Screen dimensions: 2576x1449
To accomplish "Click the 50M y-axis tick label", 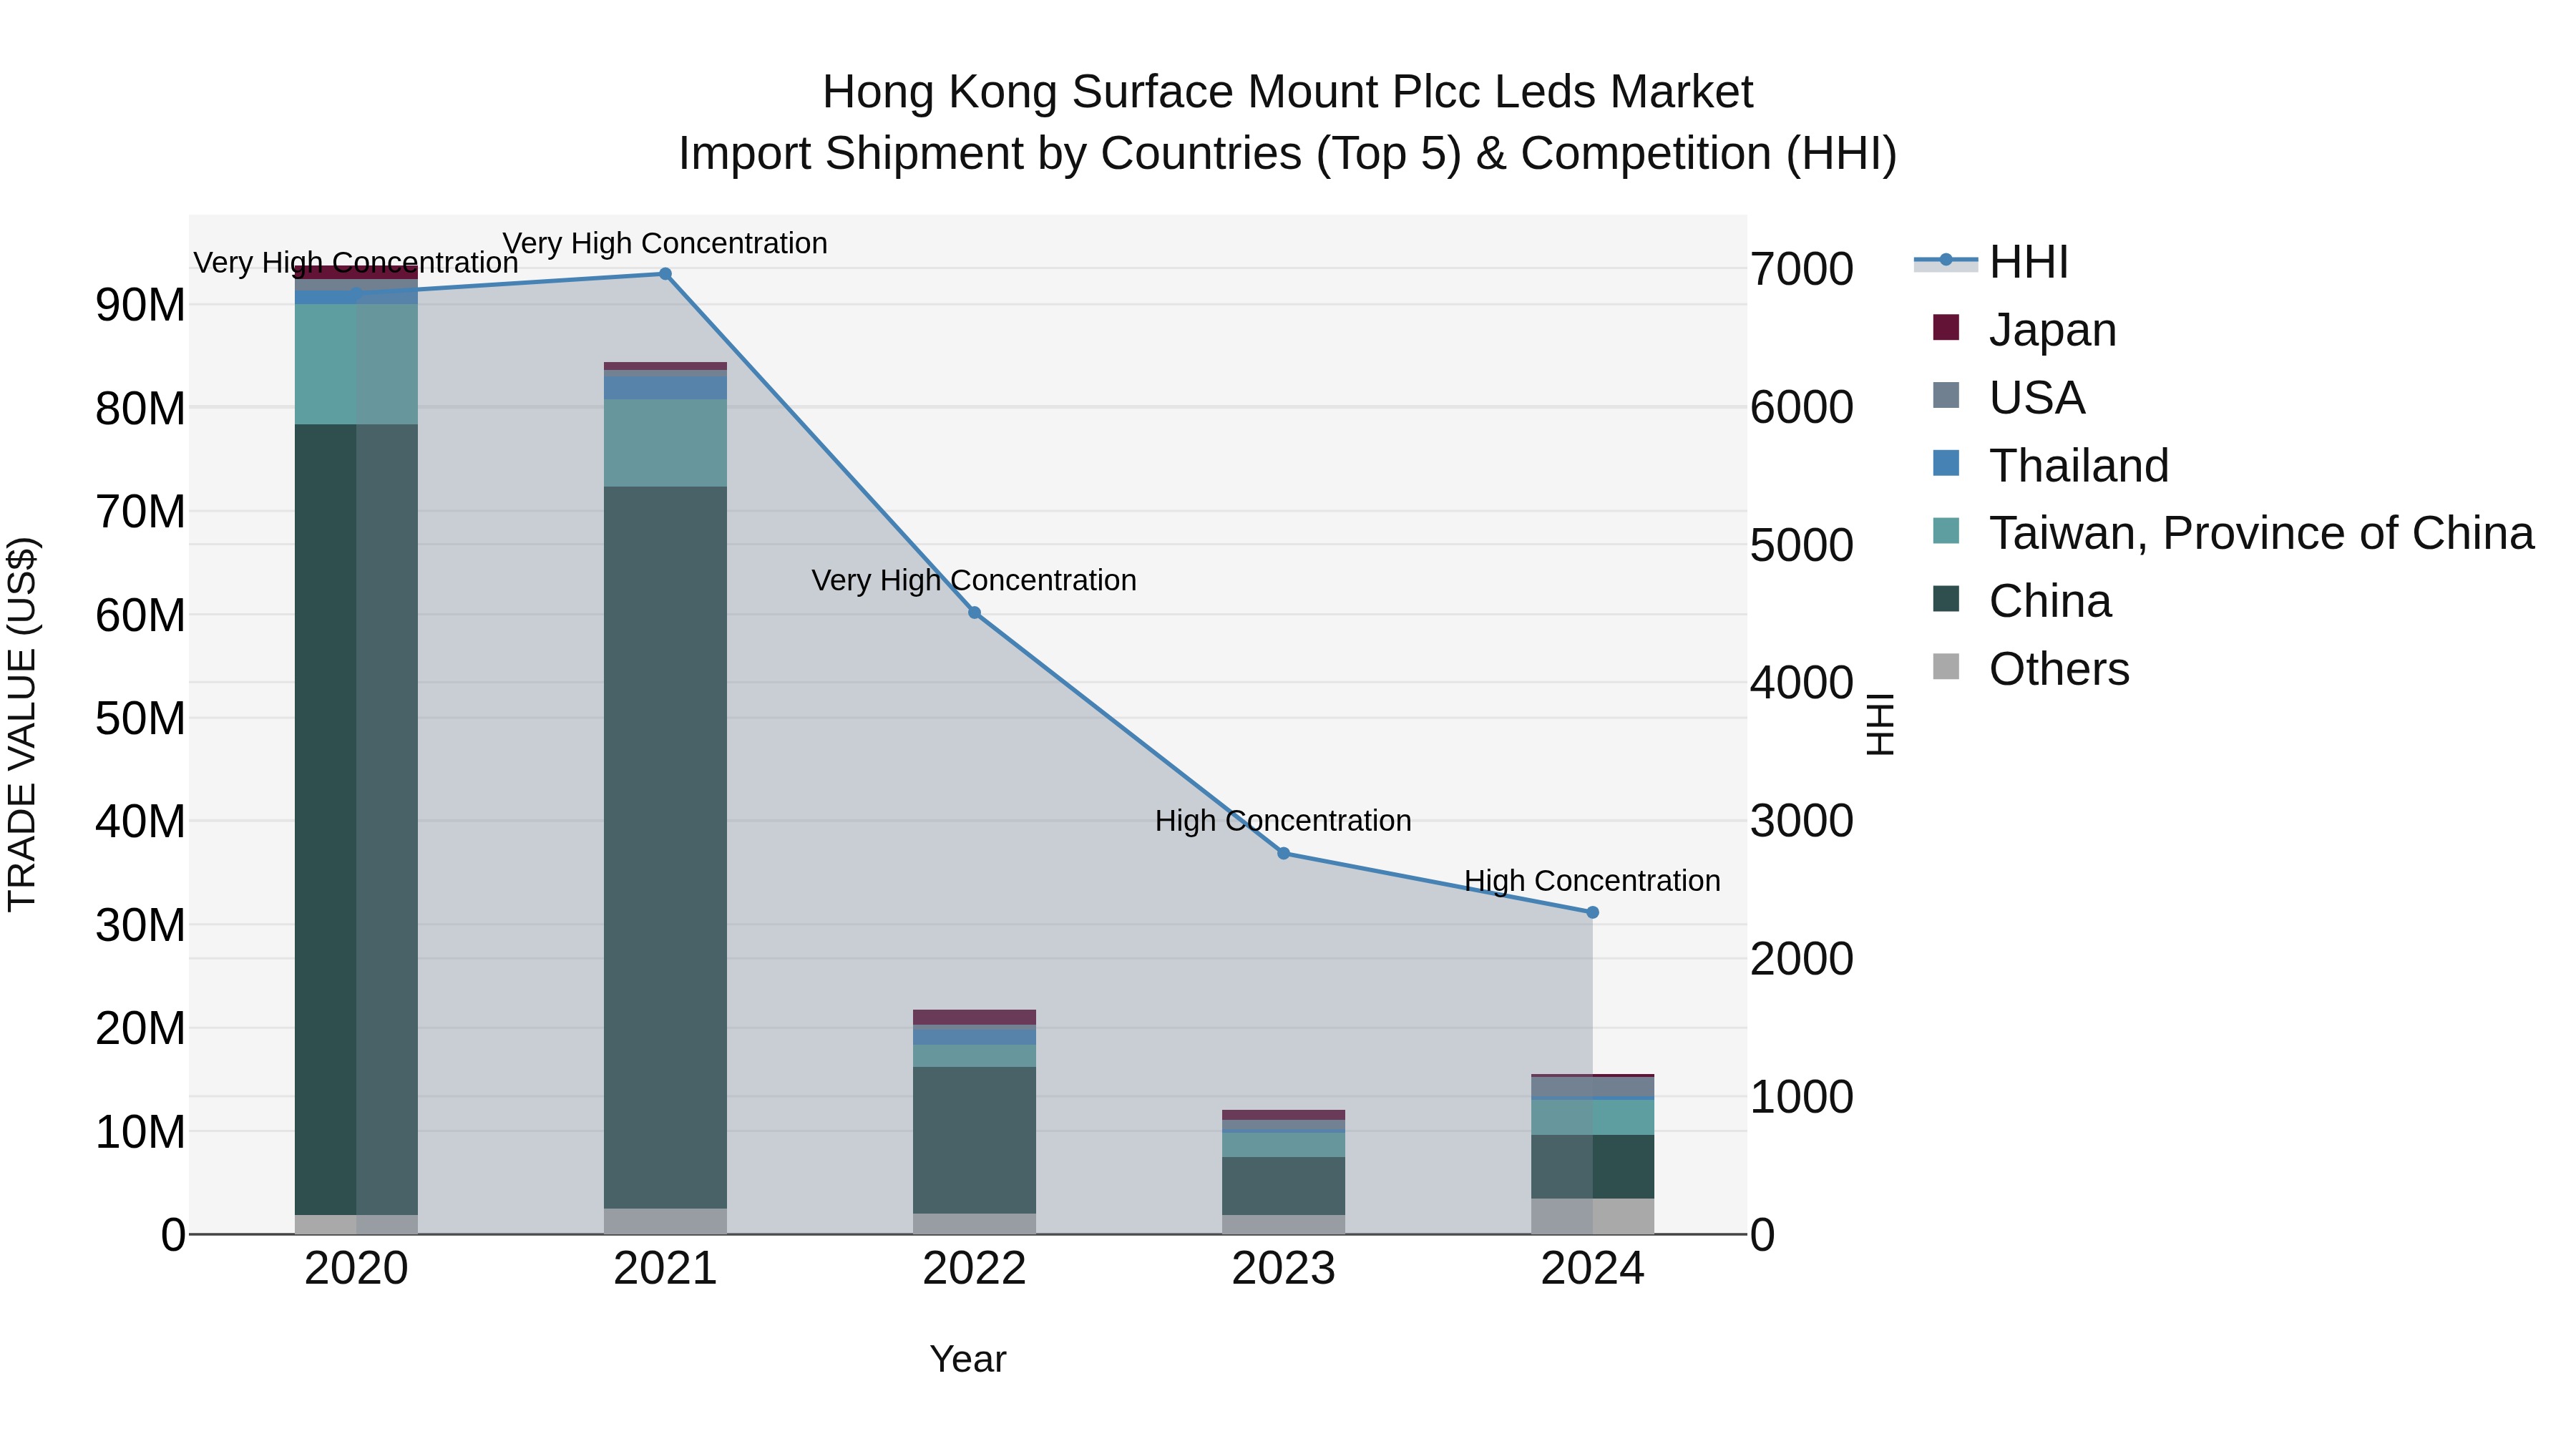I will coord(140,719).
